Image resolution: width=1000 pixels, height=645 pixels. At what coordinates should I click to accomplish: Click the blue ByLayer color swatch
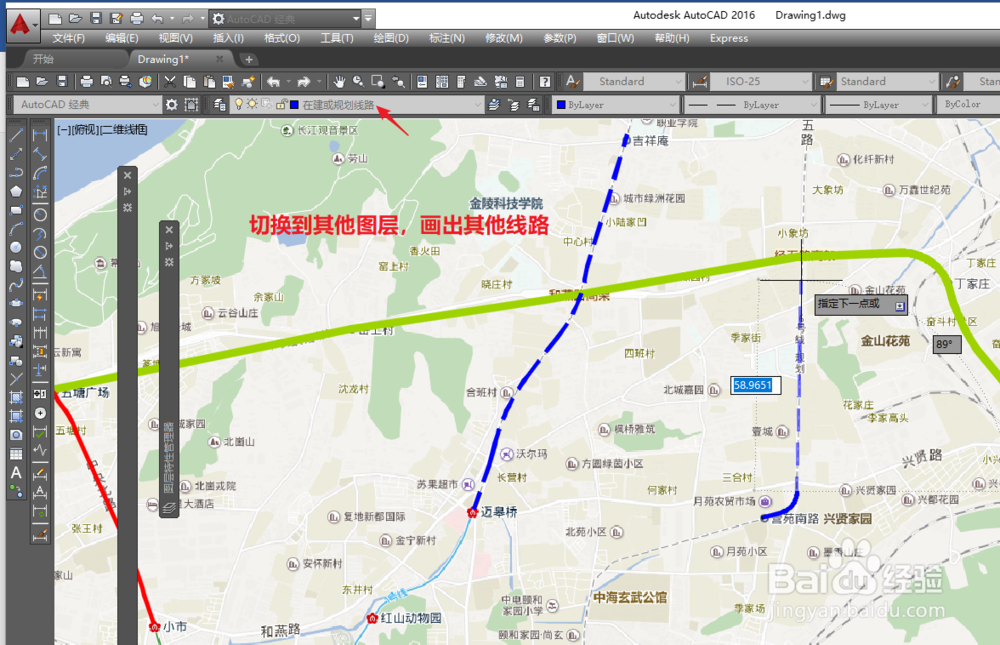tap(561, 105)
